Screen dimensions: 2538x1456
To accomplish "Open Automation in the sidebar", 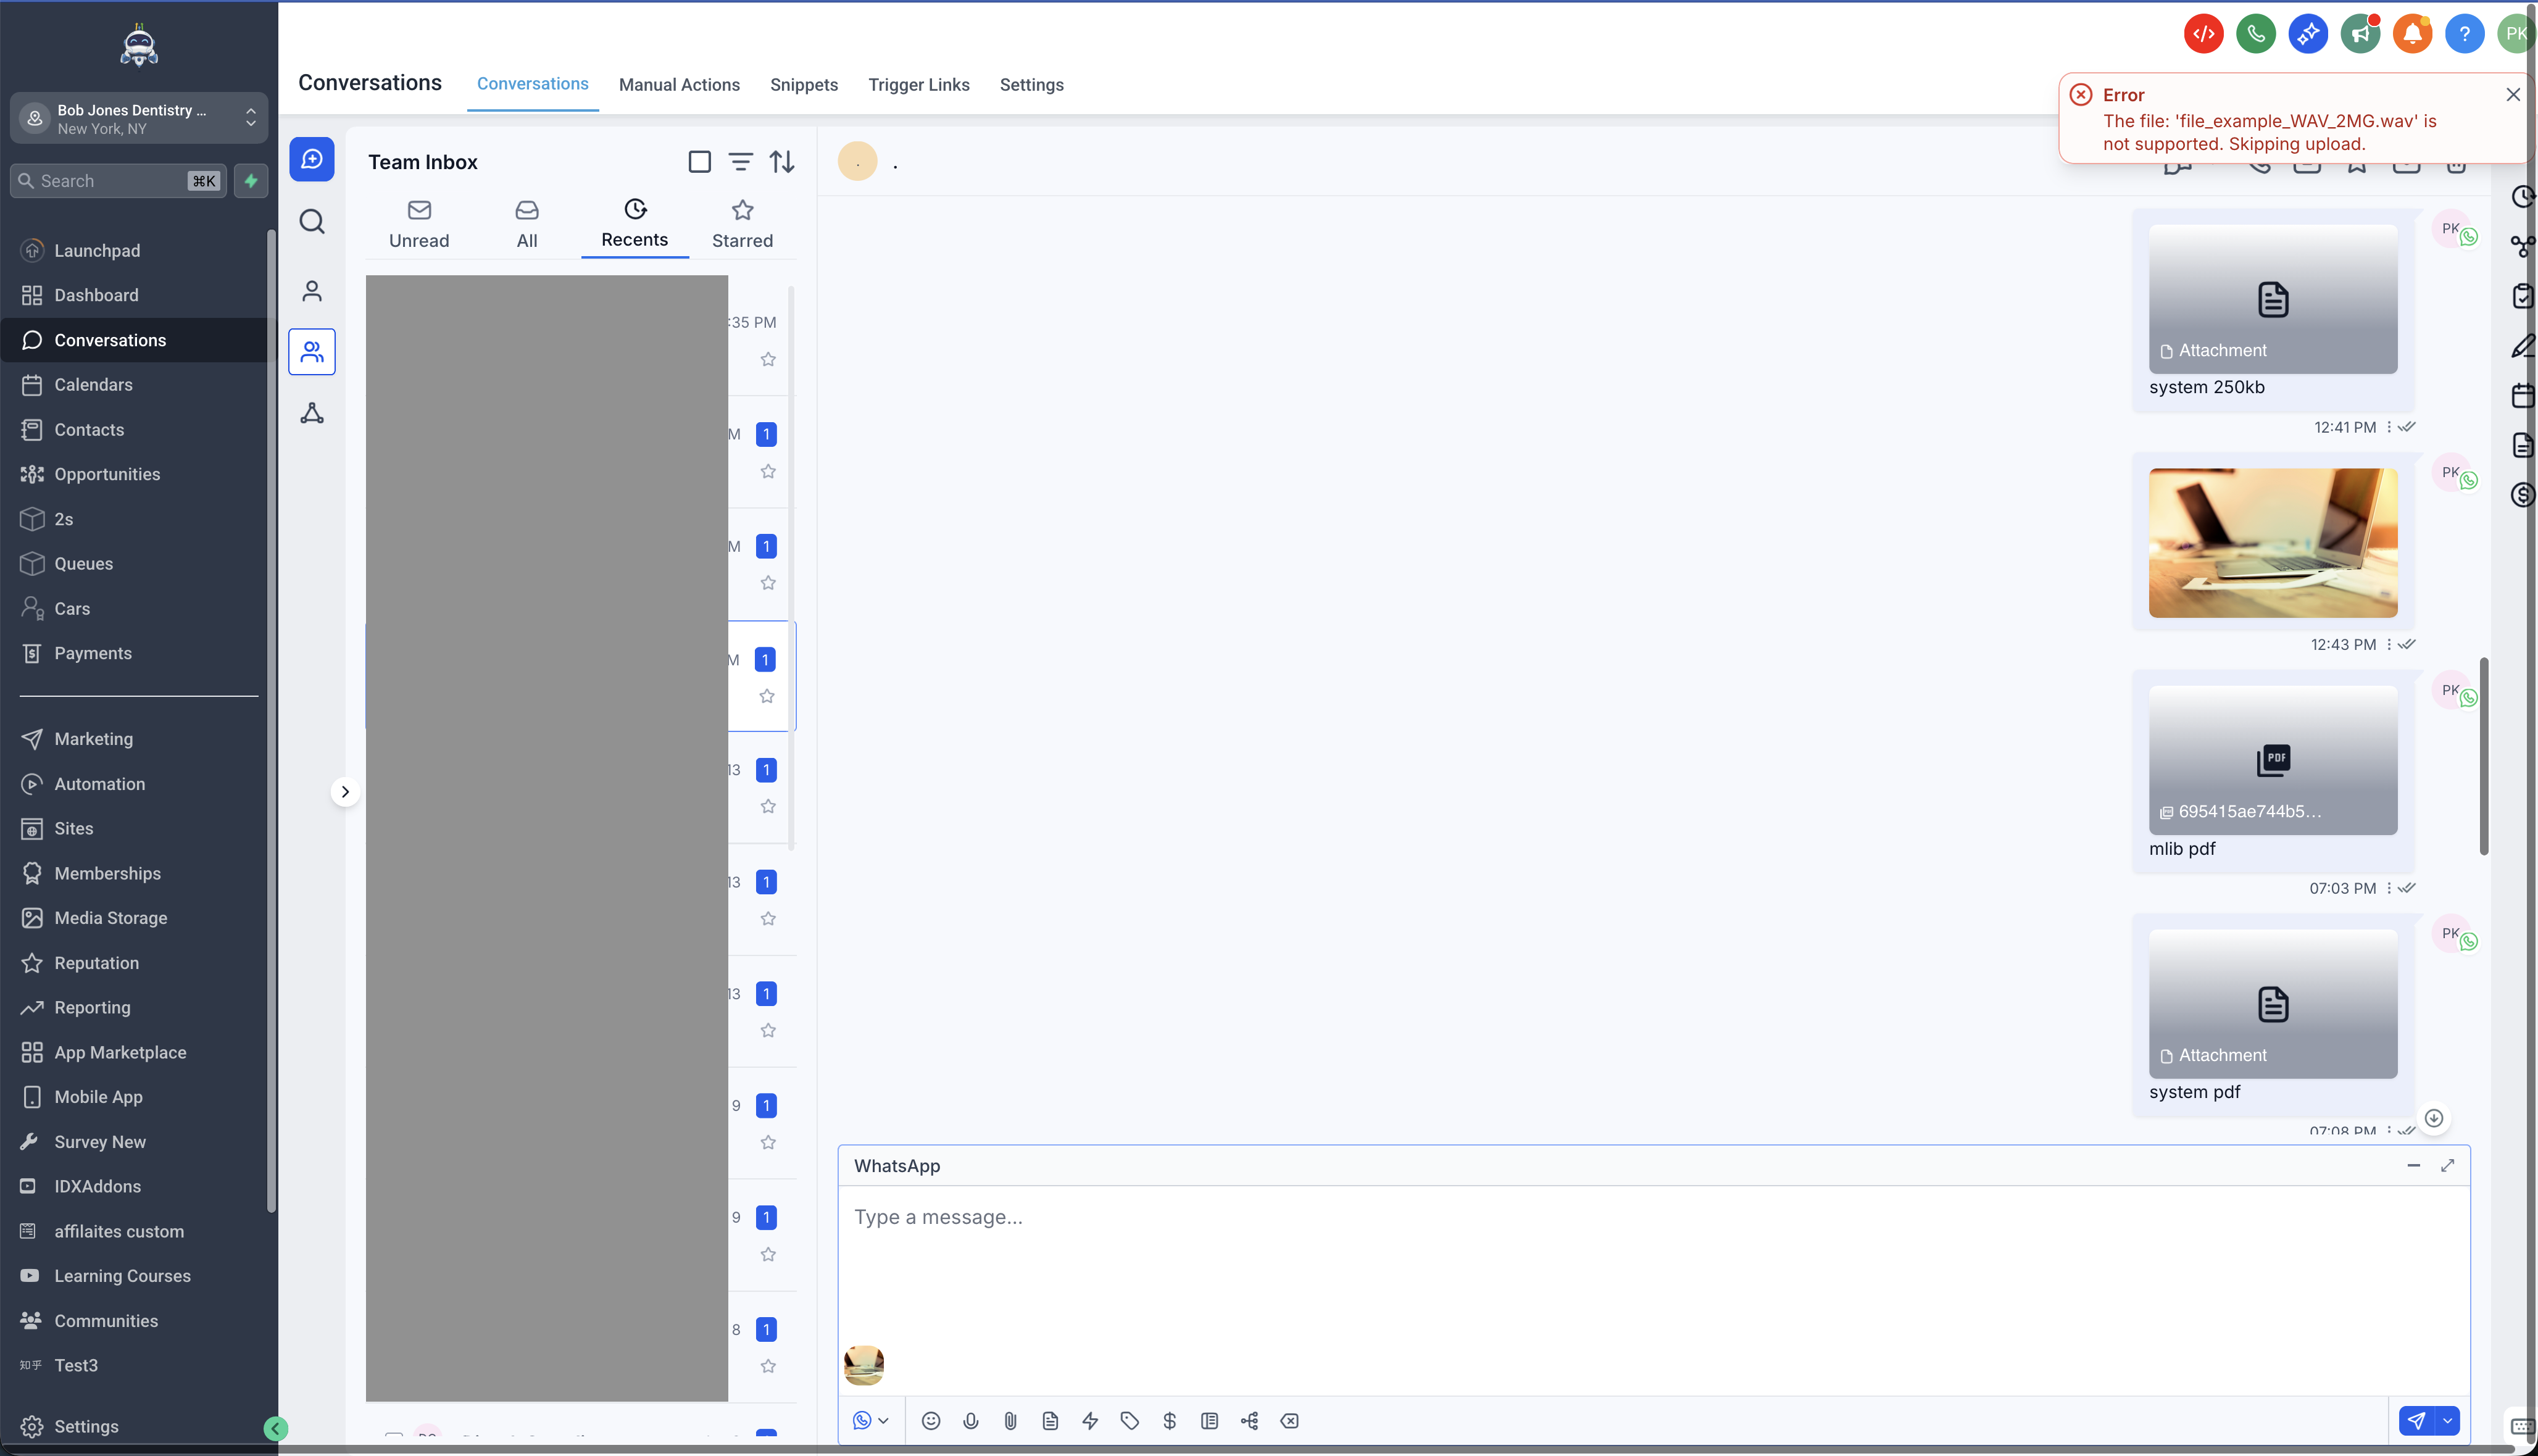I will 99,784.
